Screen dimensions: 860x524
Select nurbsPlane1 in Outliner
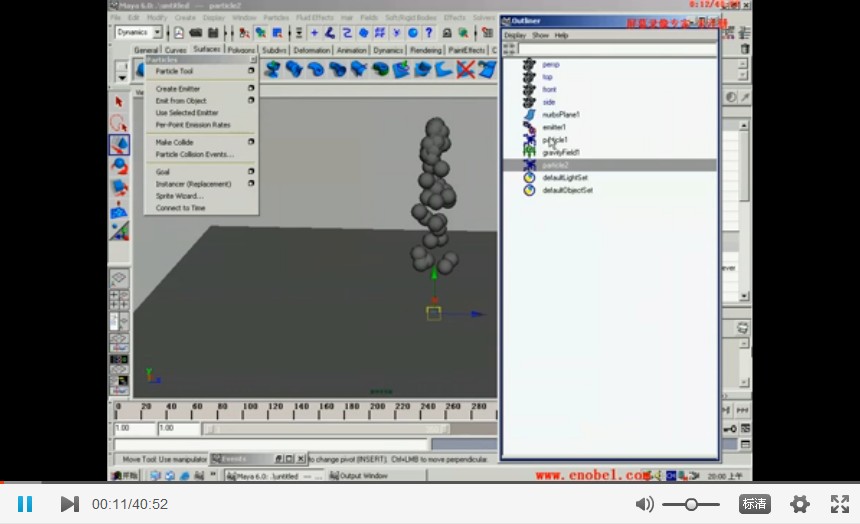pos(561,115)
